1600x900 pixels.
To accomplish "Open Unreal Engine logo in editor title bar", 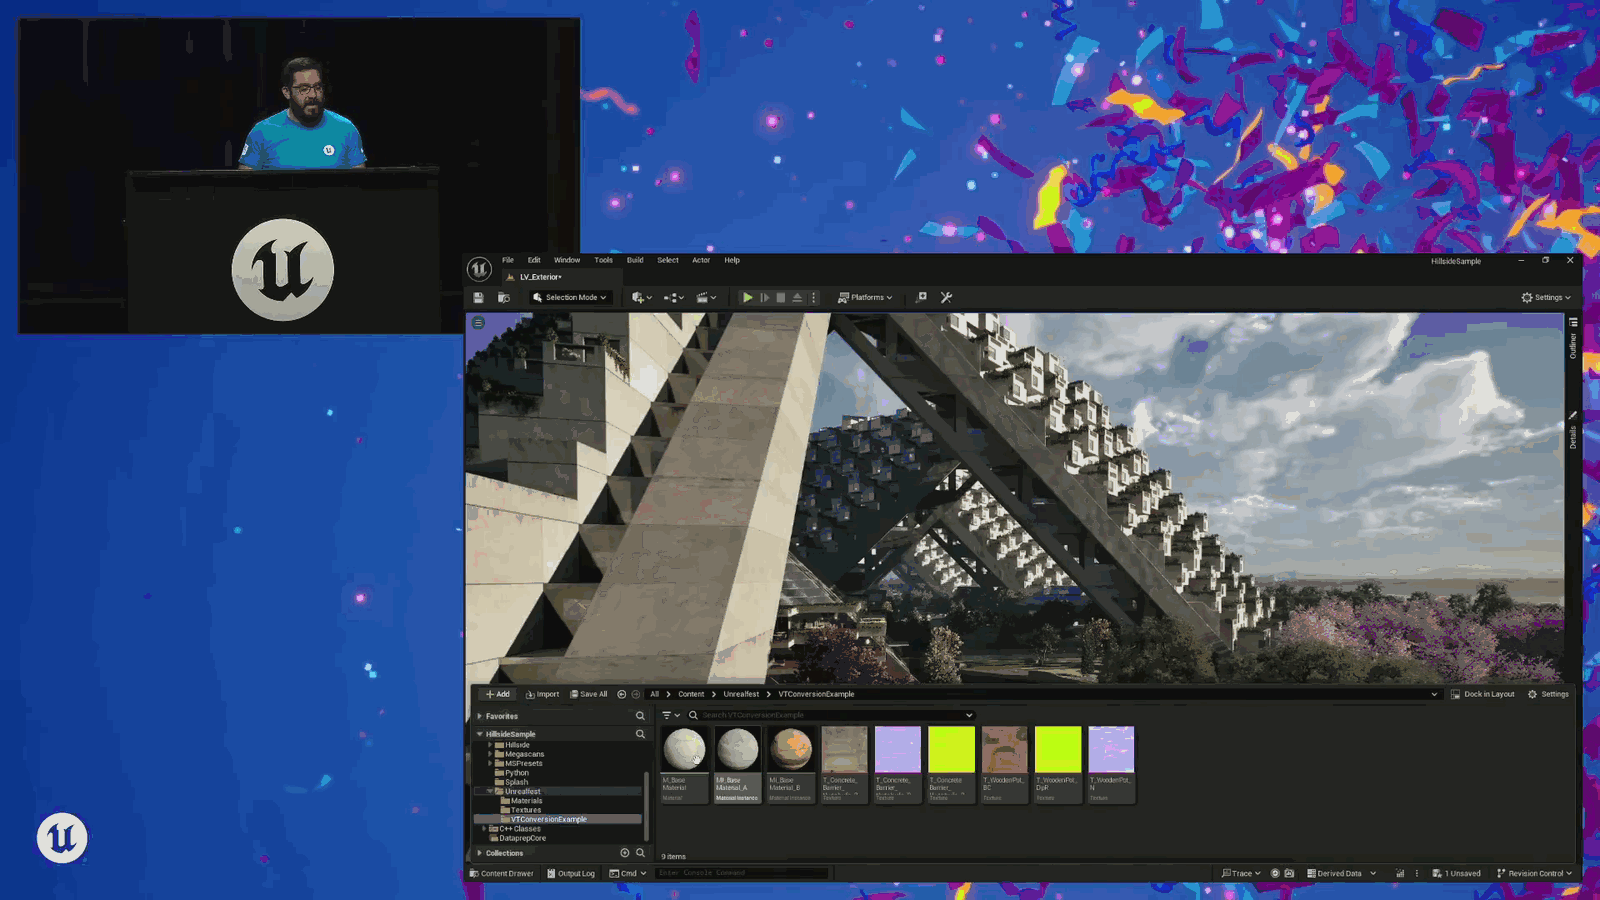I will pyautogui.click(x=479, y=269).
